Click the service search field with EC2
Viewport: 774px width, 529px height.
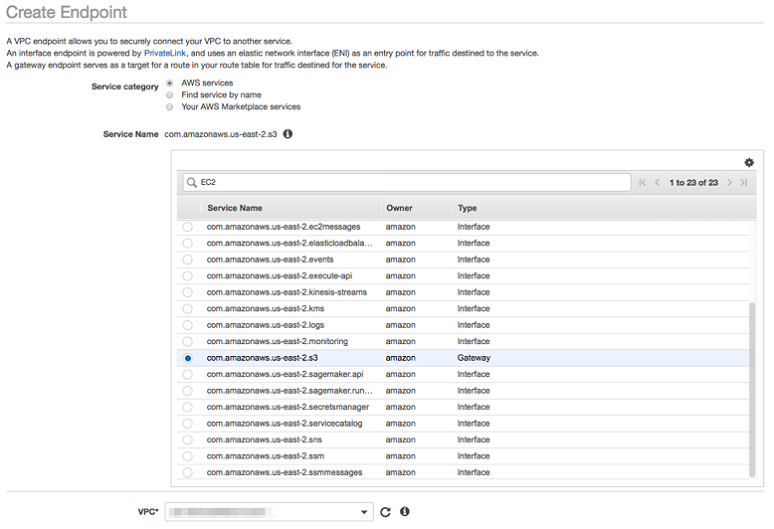(x=407, y=183)
